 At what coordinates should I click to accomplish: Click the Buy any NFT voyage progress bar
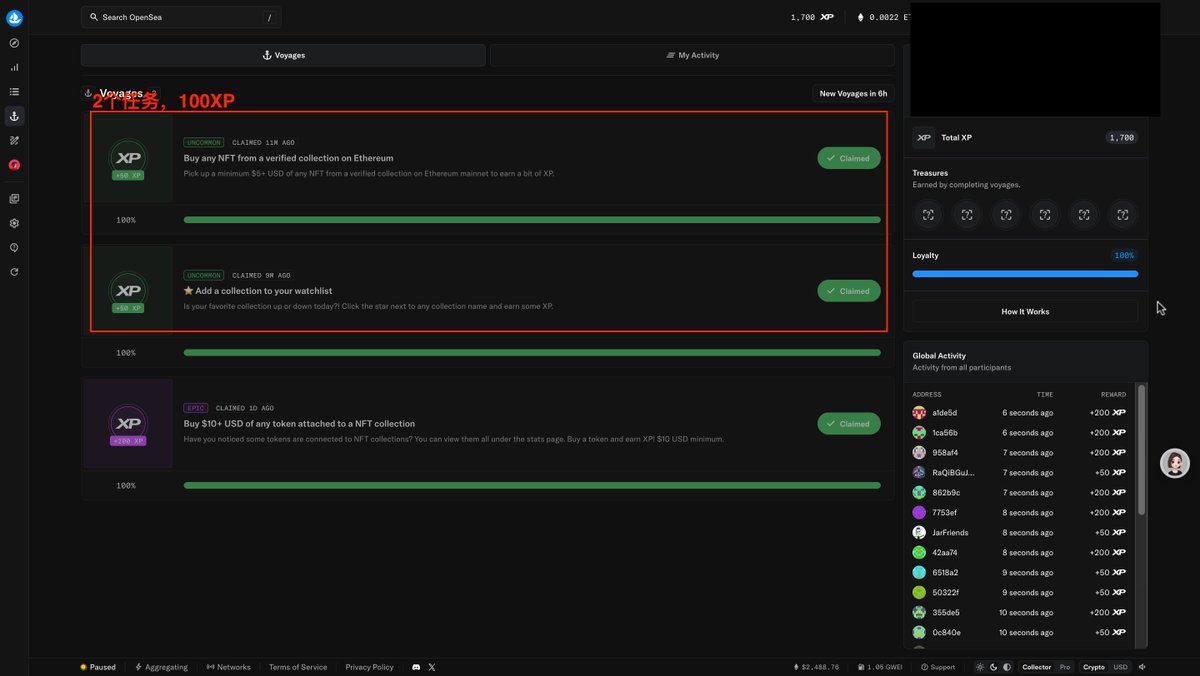tap(532, 220)
